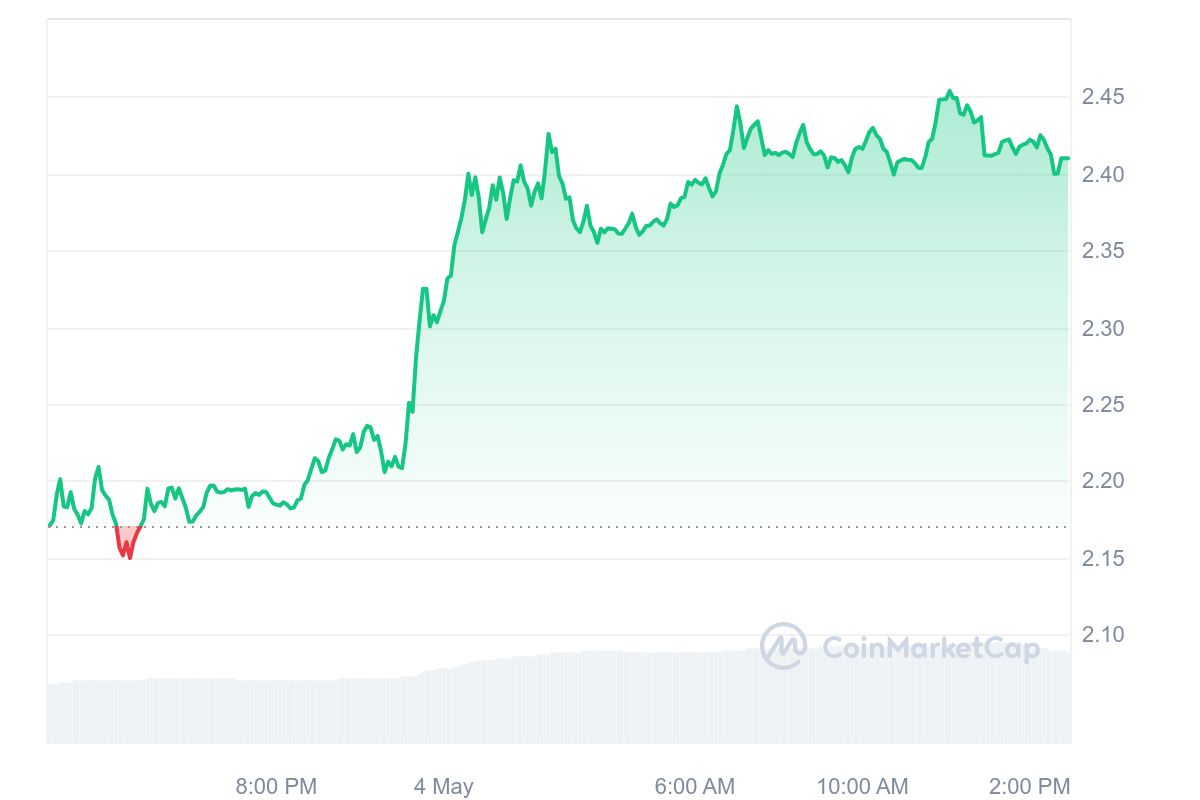Click the CoinMarketCap watermark text
This screenshot has height=800, width=1200.
point(930,649)
